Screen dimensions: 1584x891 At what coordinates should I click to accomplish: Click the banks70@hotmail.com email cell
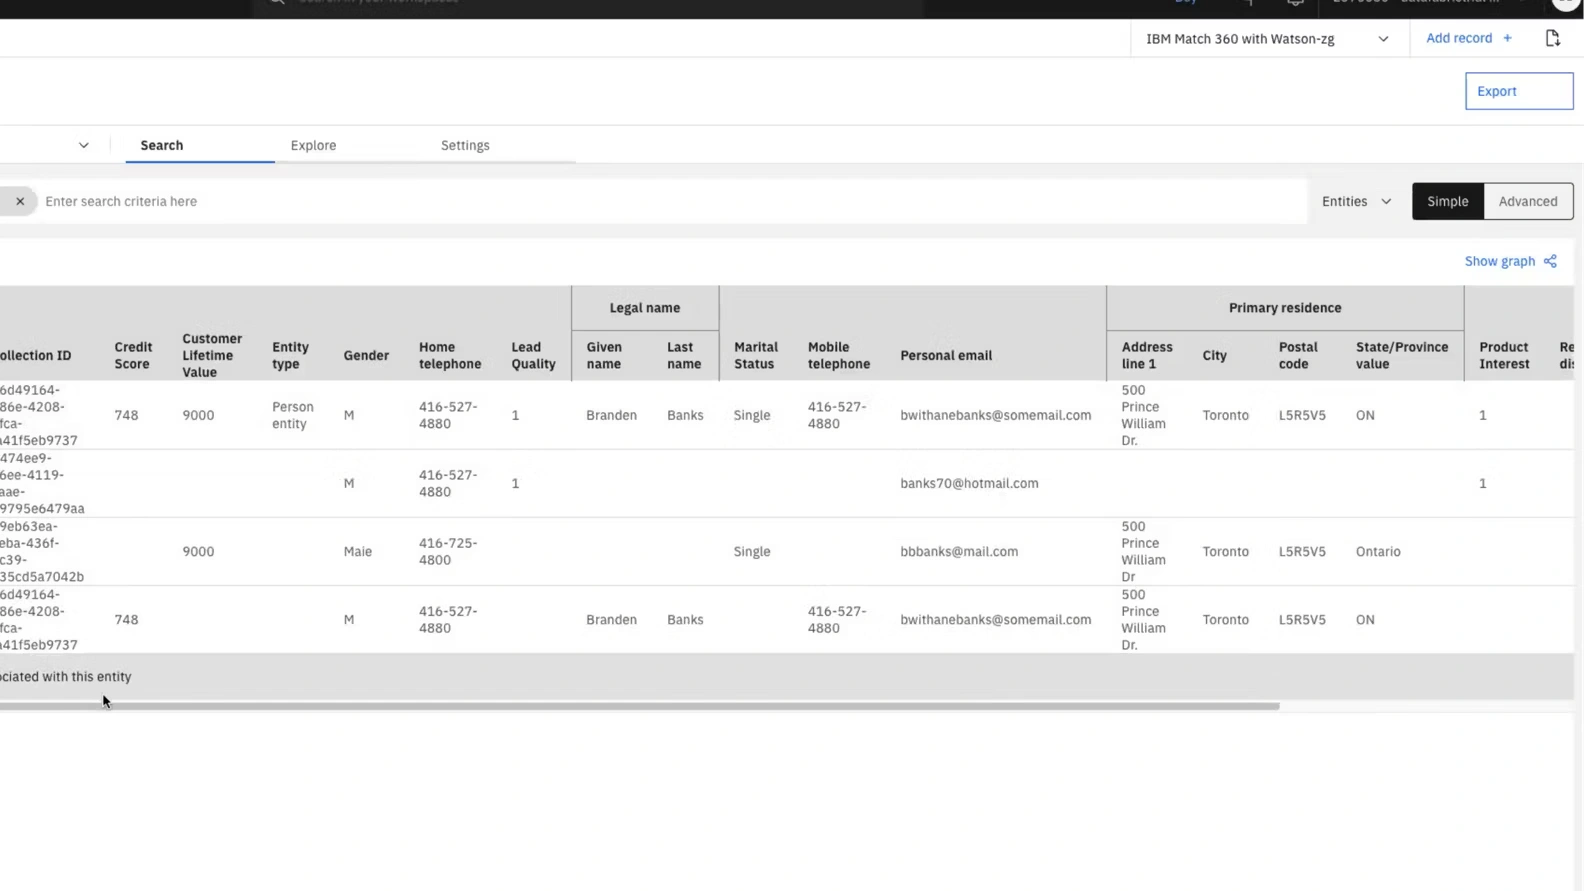point(969,483)
